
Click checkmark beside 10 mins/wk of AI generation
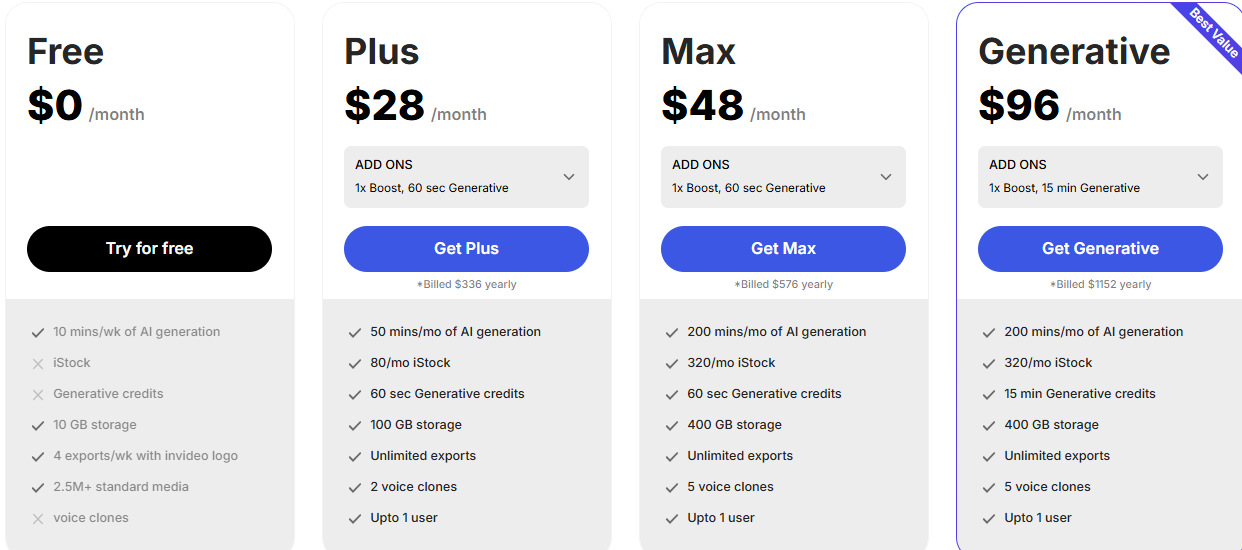point(38,332)
